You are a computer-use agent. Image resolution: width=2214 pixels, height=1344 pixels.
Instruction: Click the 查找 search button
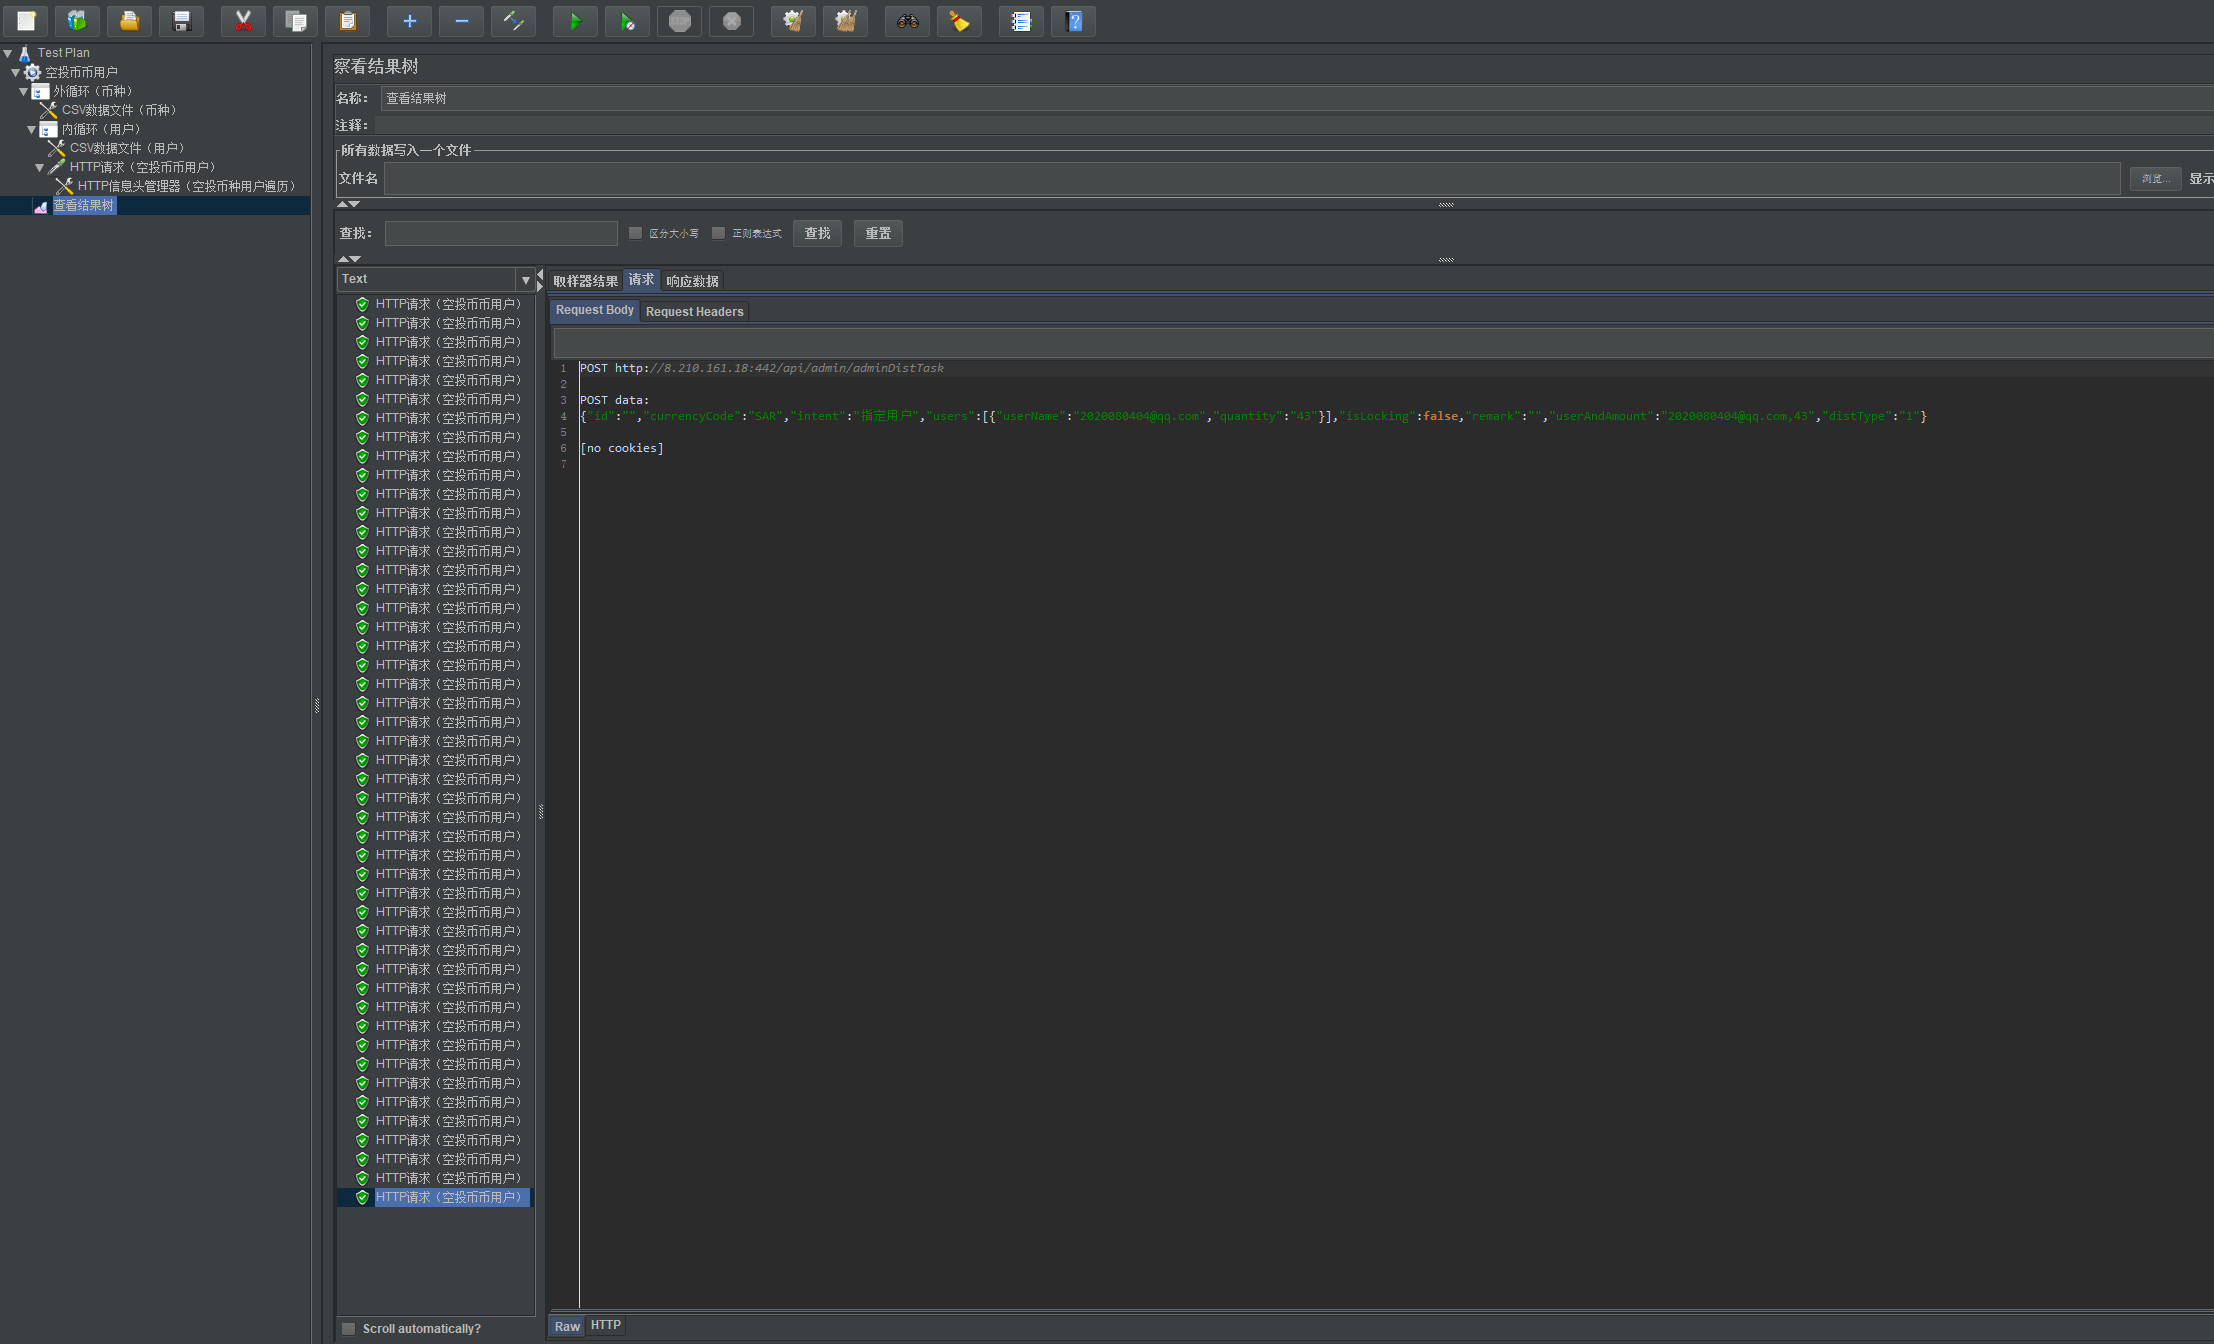pos(818,233)
